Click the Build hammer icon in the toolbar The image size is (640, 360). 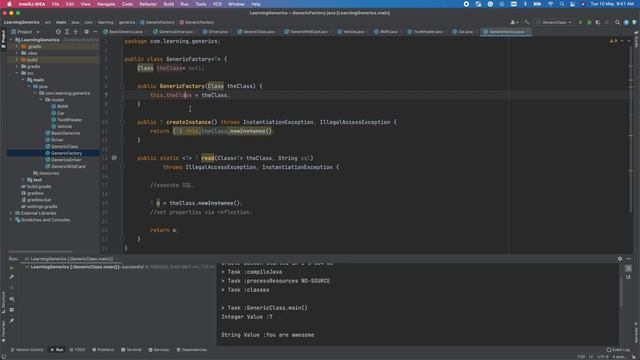[527, 22]
